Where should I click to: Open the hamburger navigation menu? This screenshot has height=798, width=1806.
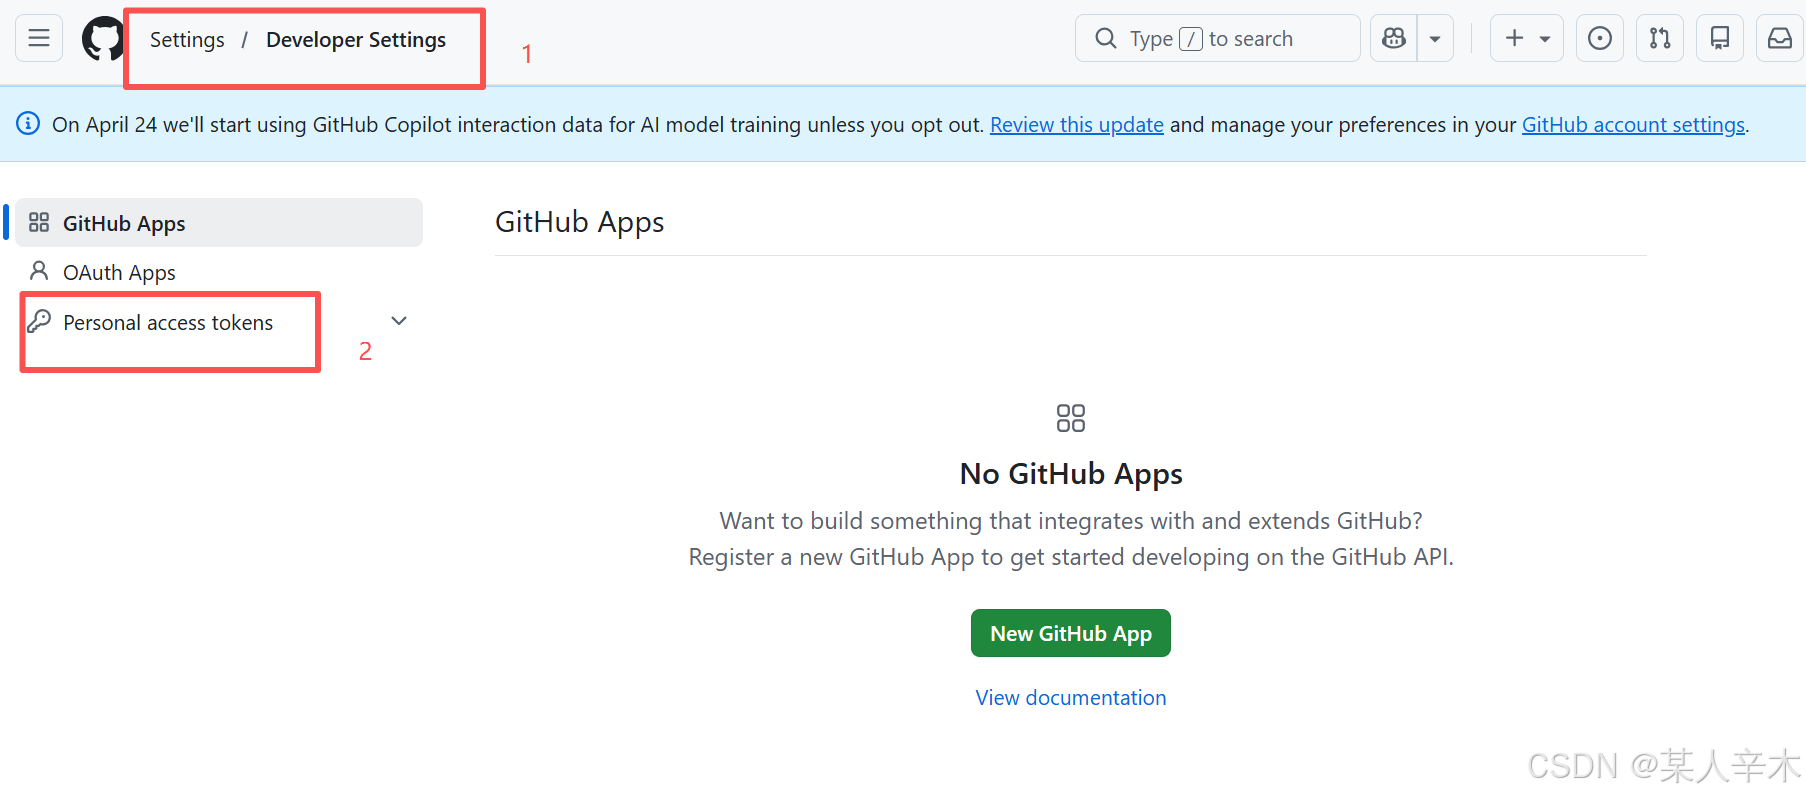click(x=39, y=38)
